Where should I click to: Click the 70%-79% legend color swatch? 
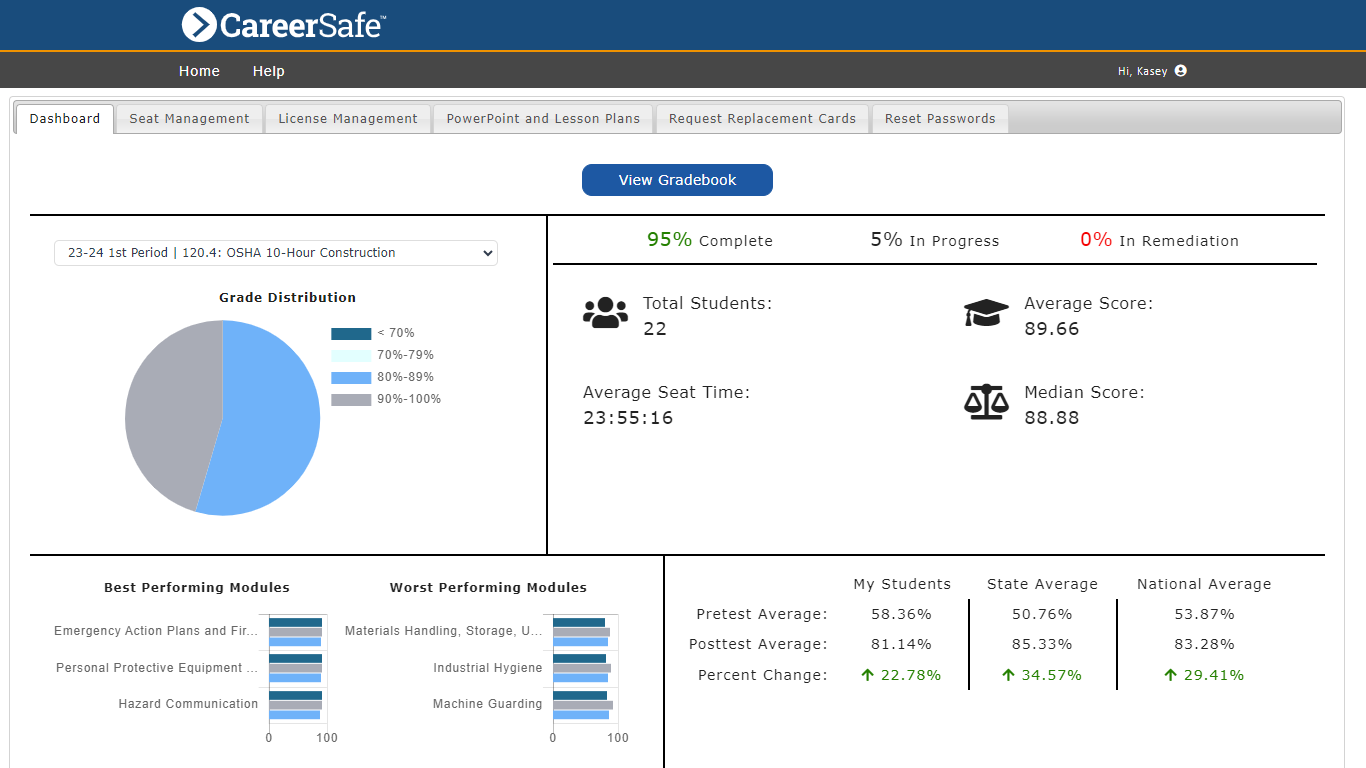coord(351,355)
